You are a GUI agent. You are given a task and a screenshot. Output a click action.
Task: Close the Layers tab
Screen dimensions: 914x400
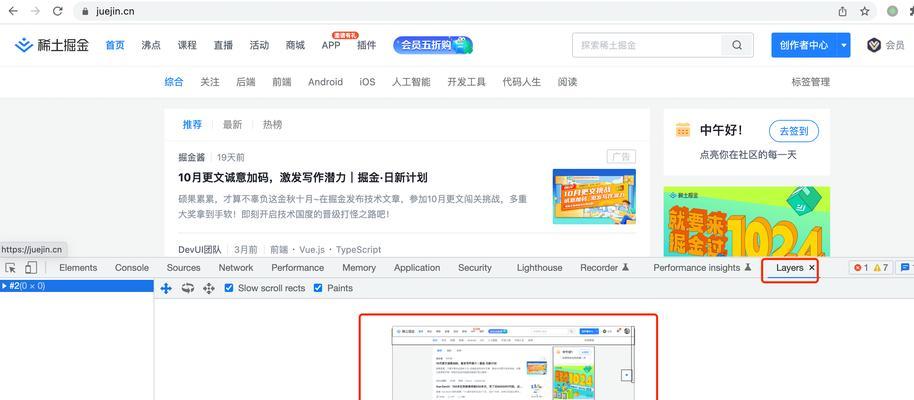coord(811,268)
